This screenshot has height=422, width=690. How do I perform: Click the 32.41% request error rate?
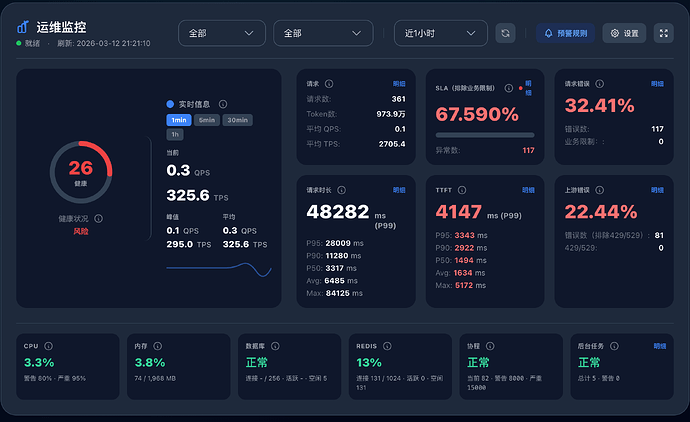(599, 106)
